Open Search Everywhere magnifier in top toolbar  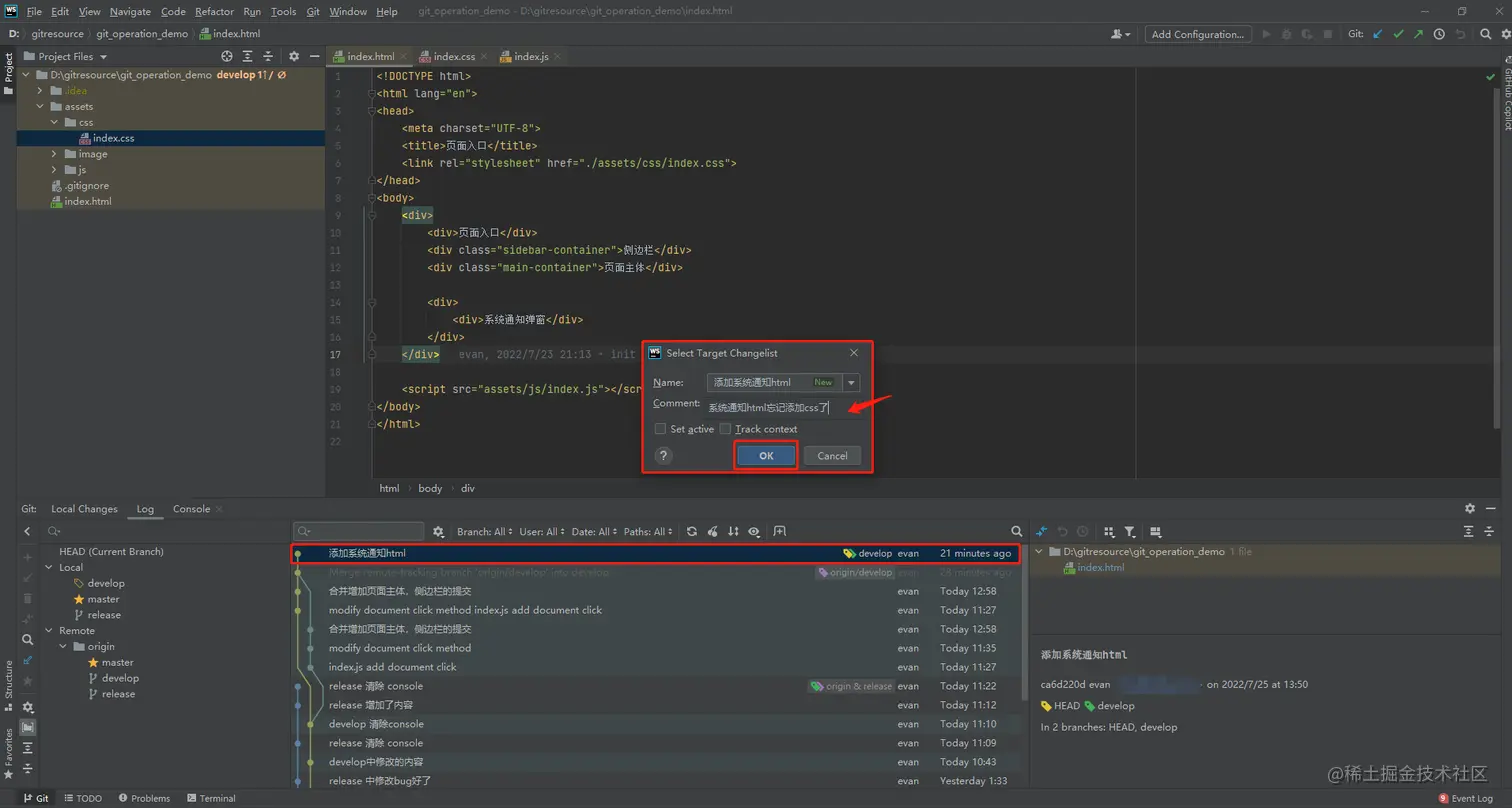click(1485, 34)
